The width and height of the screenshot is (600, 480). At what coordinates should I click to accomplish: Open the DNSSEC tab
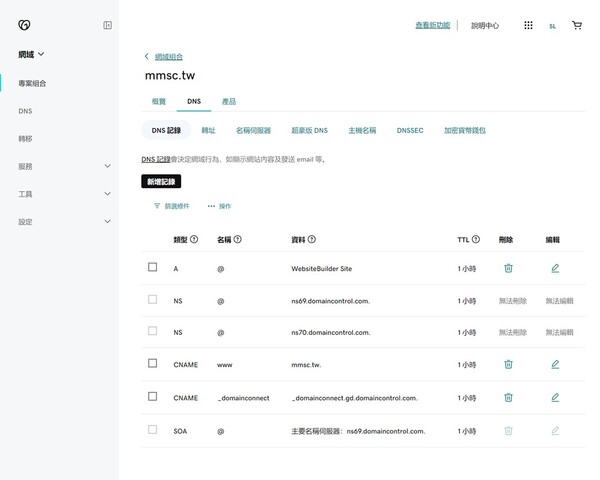click(410, 131)
